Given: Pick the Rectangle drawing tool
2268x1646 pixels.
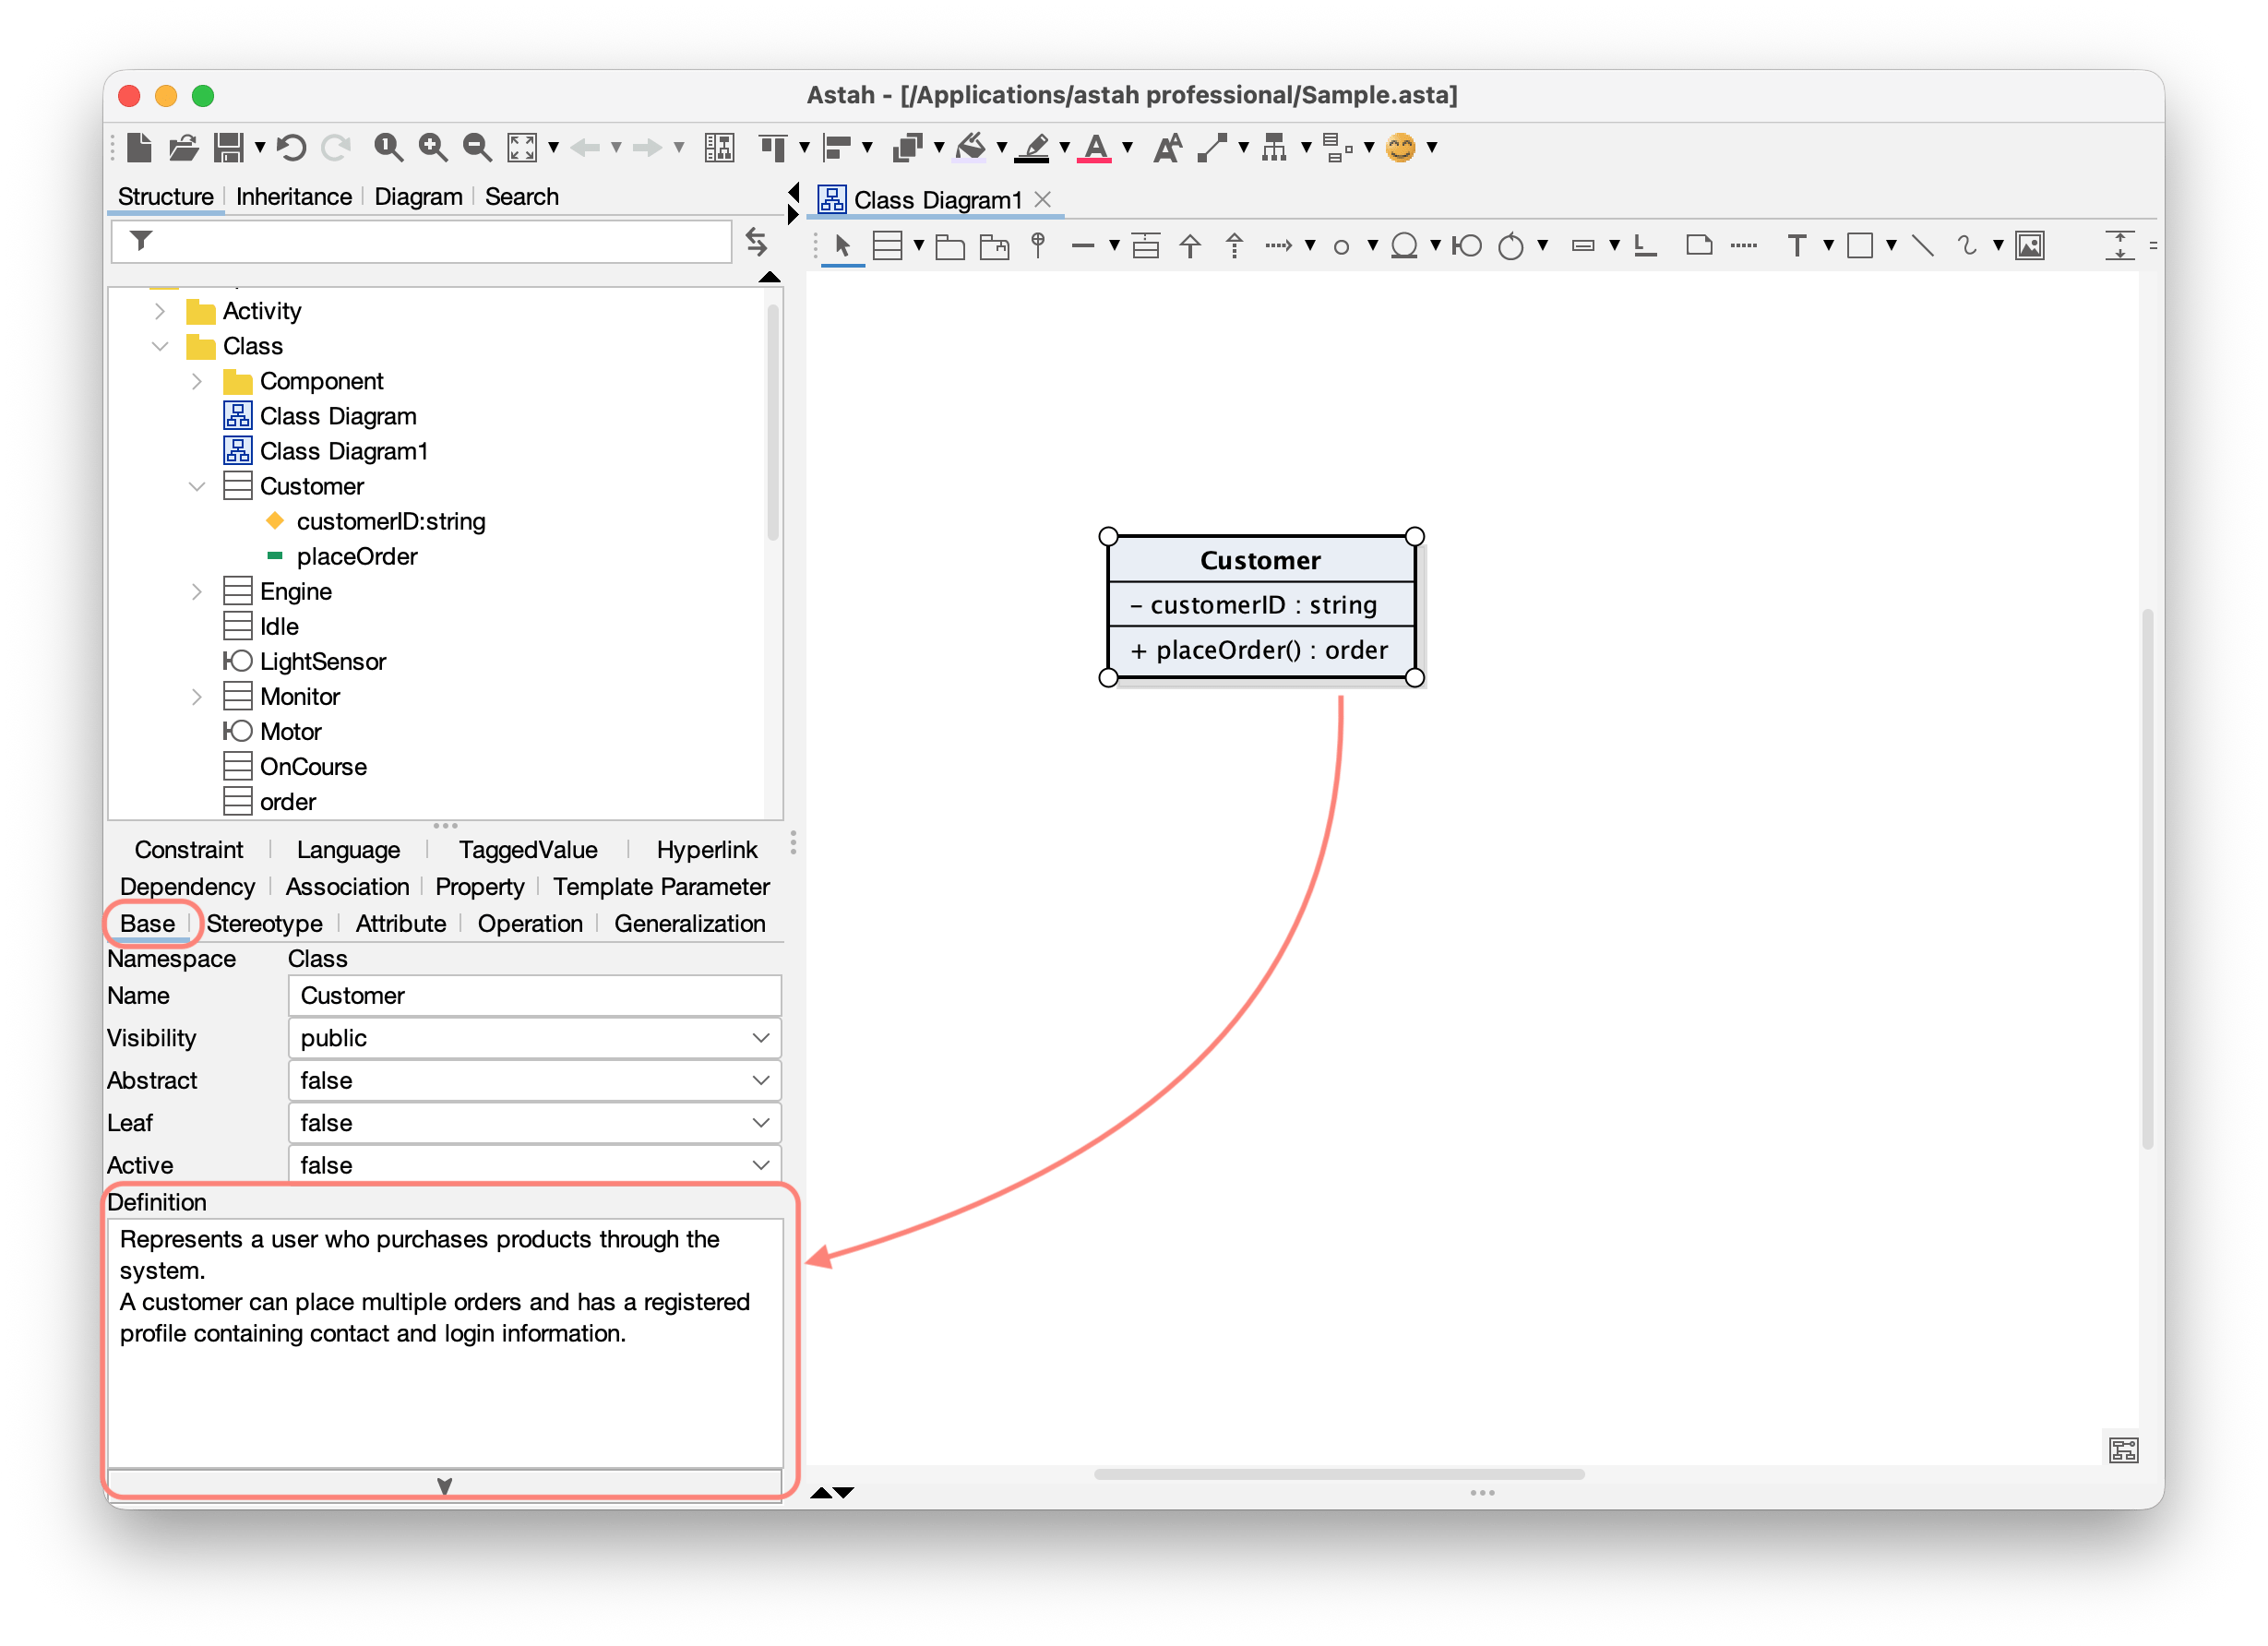Looking at the screenshot, I should [x=1861, y=245].
